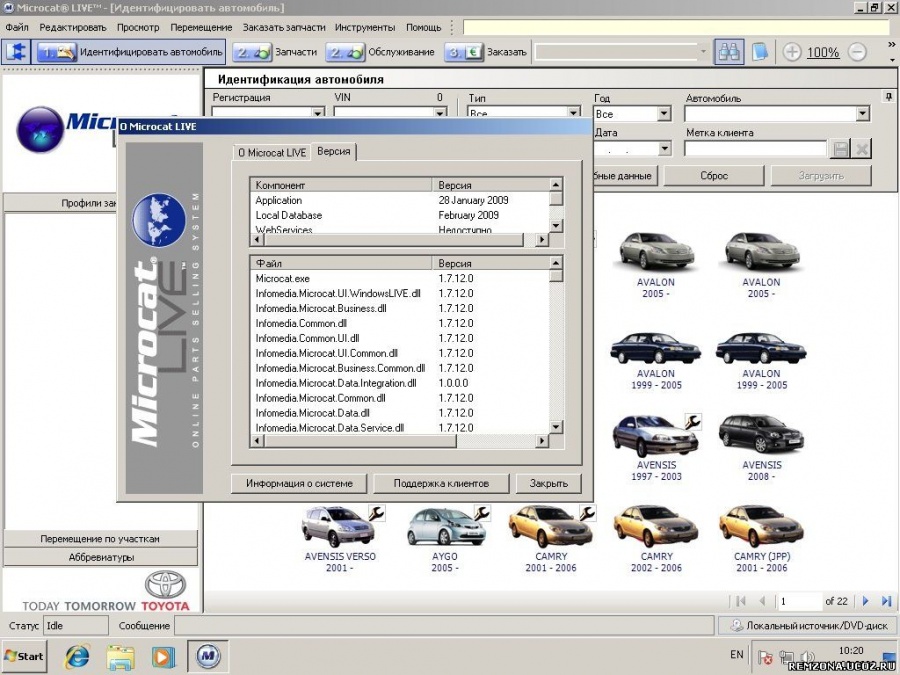
Task: Expand the Дата dropdown
Action: click(664, 149)
